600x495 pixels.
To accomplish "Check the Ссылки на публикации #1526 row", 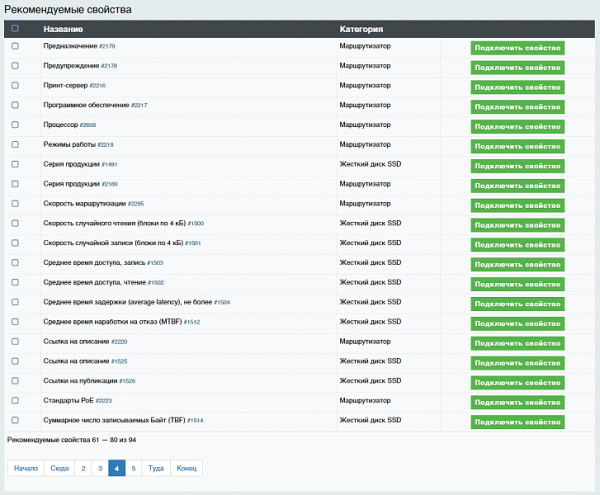I will (15, 381).
